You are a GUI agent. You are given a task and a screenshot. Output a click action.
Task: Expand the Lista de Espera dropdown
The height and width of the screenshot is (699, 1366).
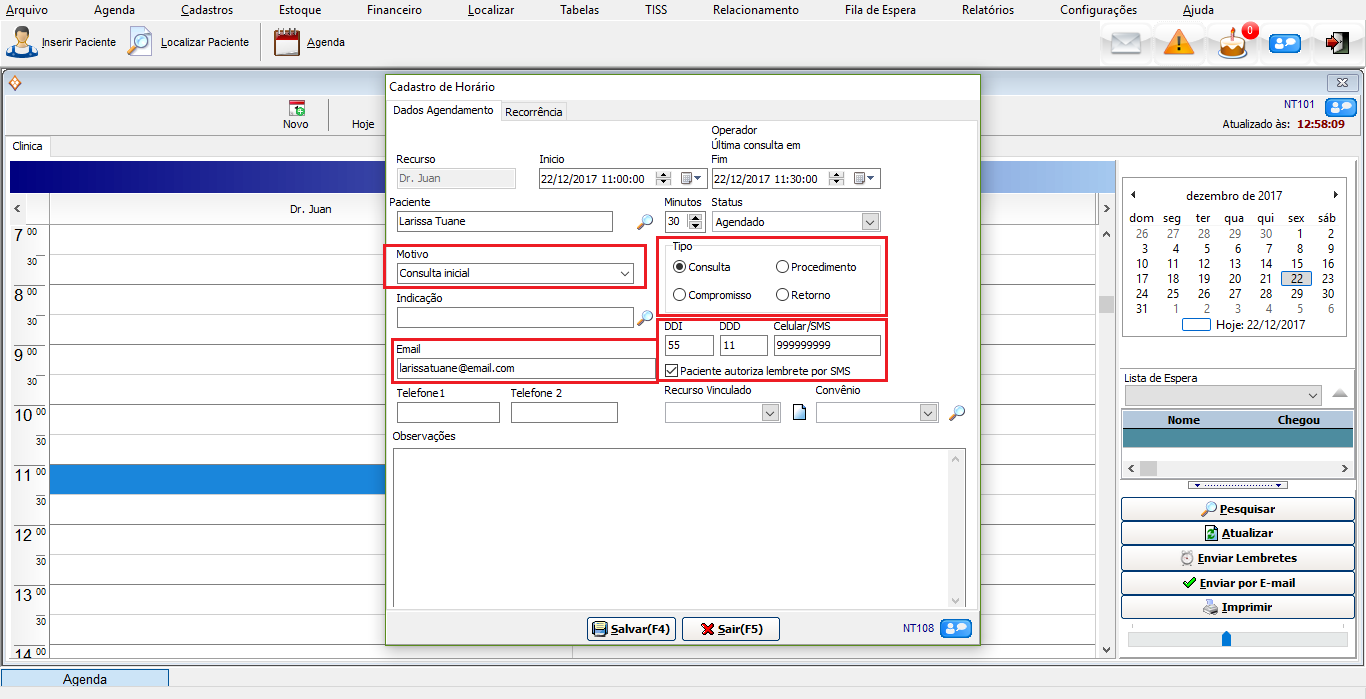pyautogui.click(x=1312, y=396)
